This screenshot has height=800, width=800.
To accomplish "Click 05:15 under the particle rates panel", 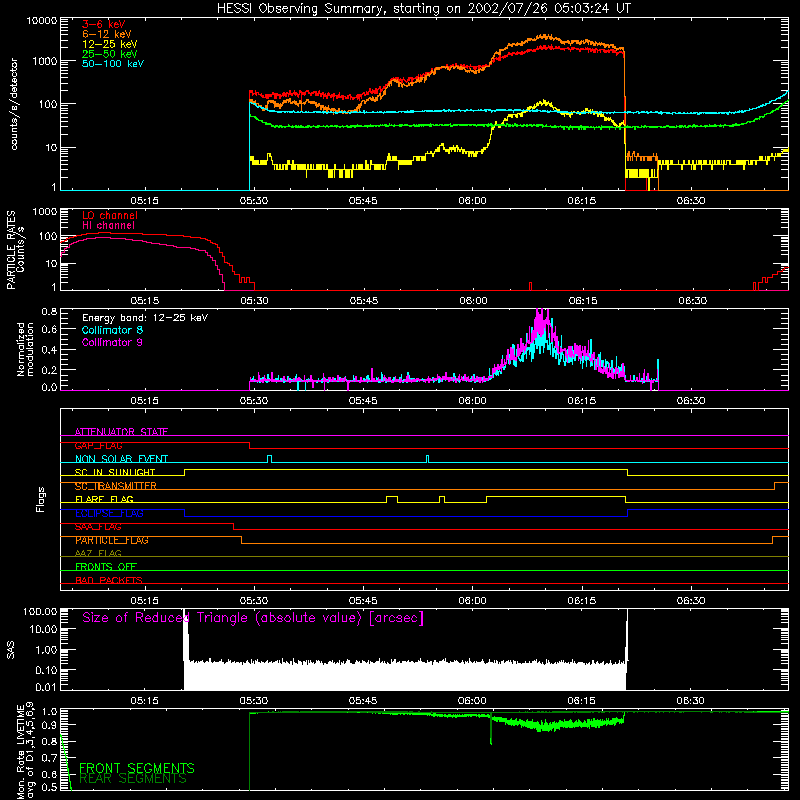I will (x=145, y=301).
